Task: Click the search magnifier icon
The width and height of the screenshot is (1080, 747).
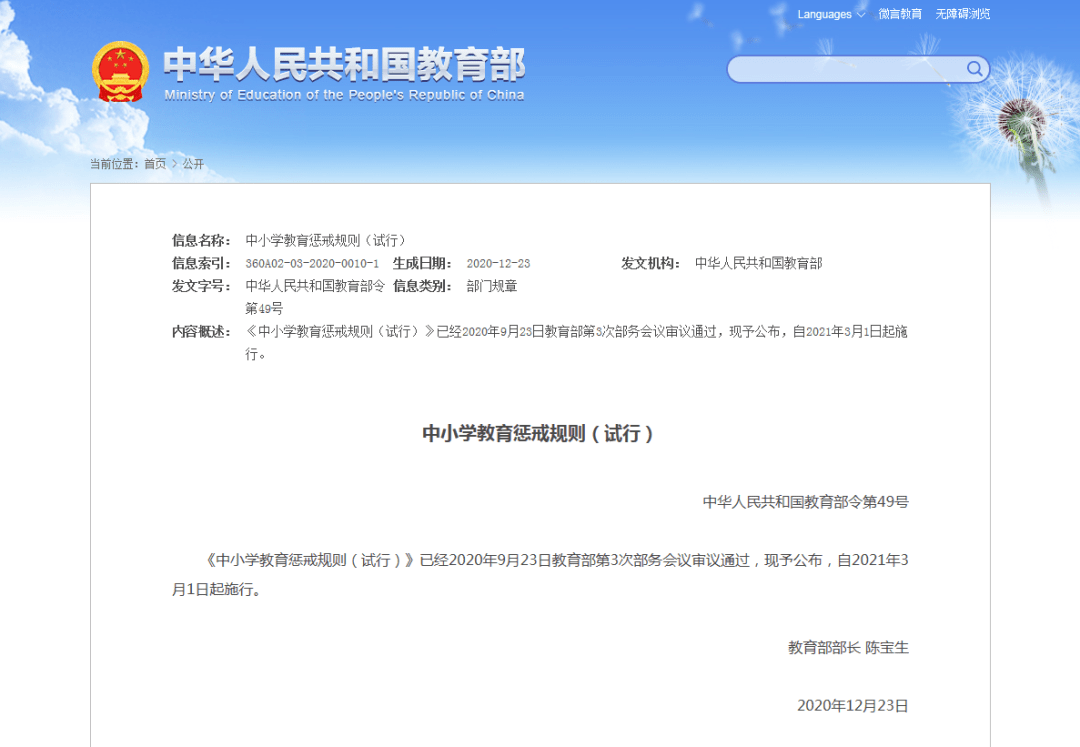Action: 974,69
